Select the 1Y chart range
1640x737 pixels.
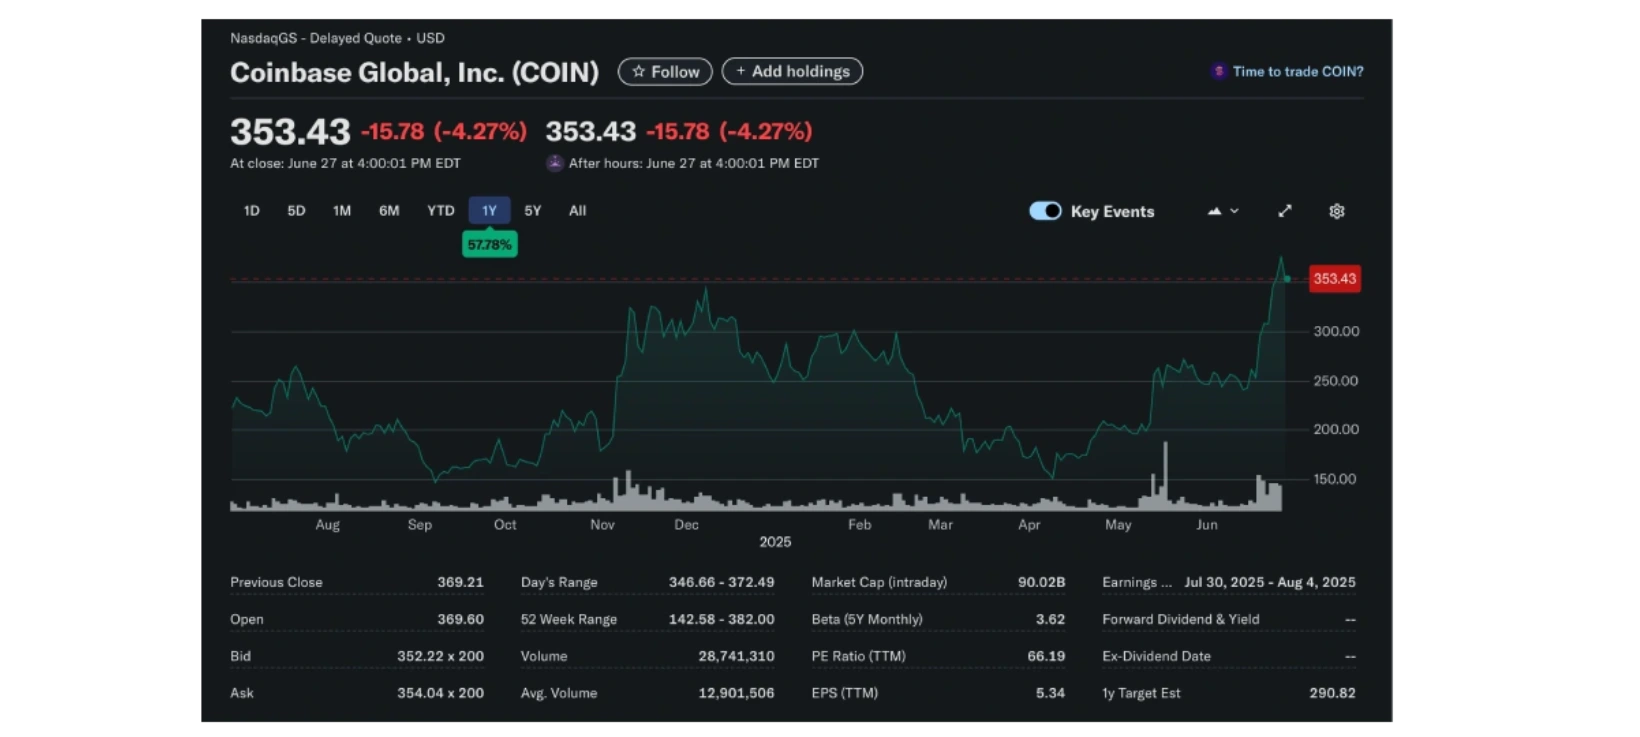coord(489,211)
